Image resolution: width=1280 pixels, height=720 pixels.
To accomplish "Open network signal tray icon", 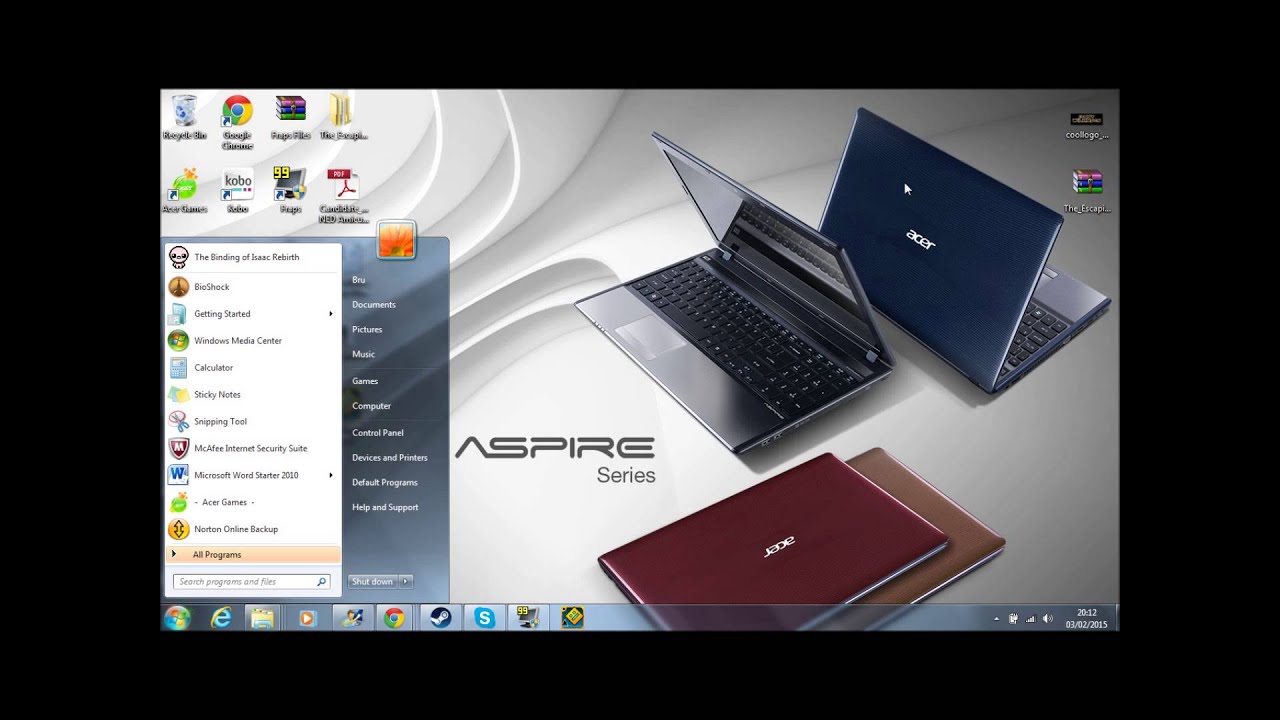I will (x=1030, y=619).
